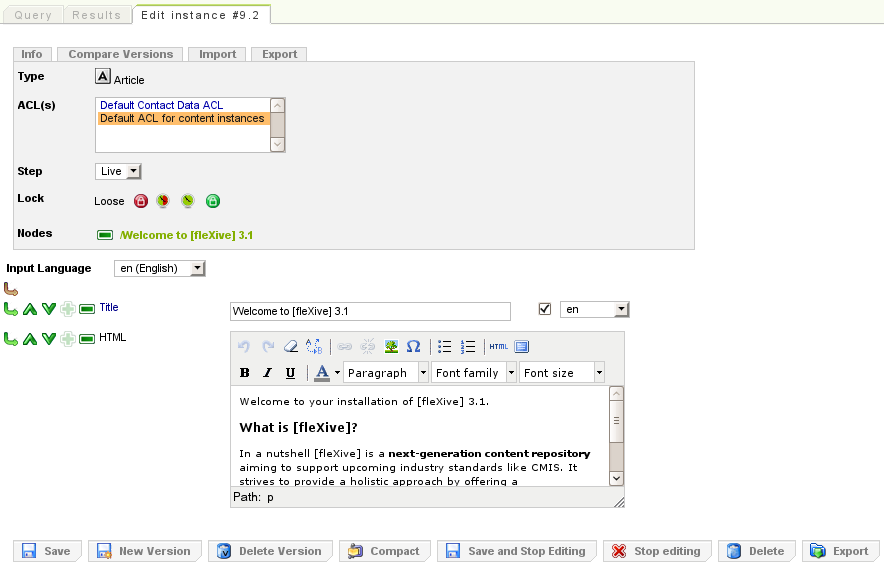884x566 pixels.
Task: Click the redo icon in the HTML editor
Action: (x=268, y=346)
